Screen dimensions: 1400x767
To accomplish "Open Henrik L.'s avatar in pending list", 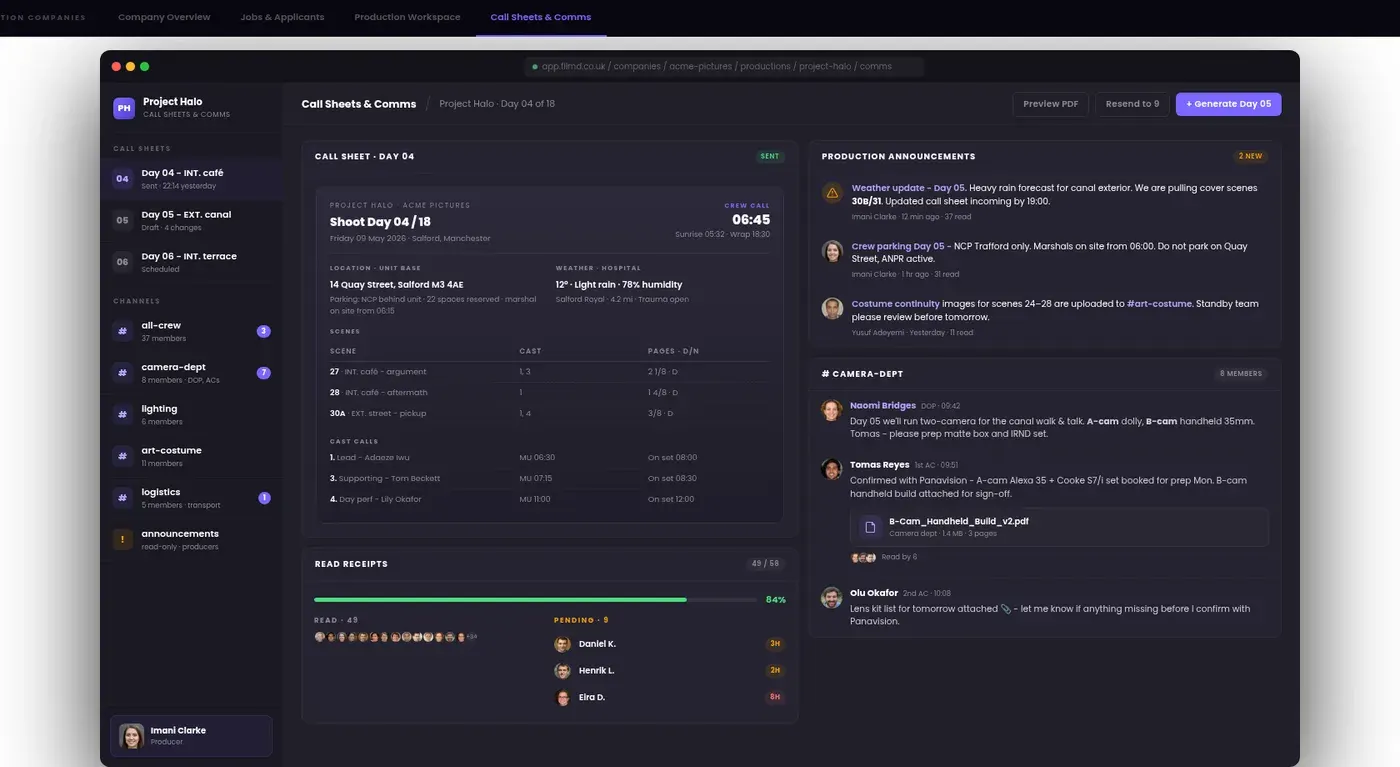I will (562, 671).
